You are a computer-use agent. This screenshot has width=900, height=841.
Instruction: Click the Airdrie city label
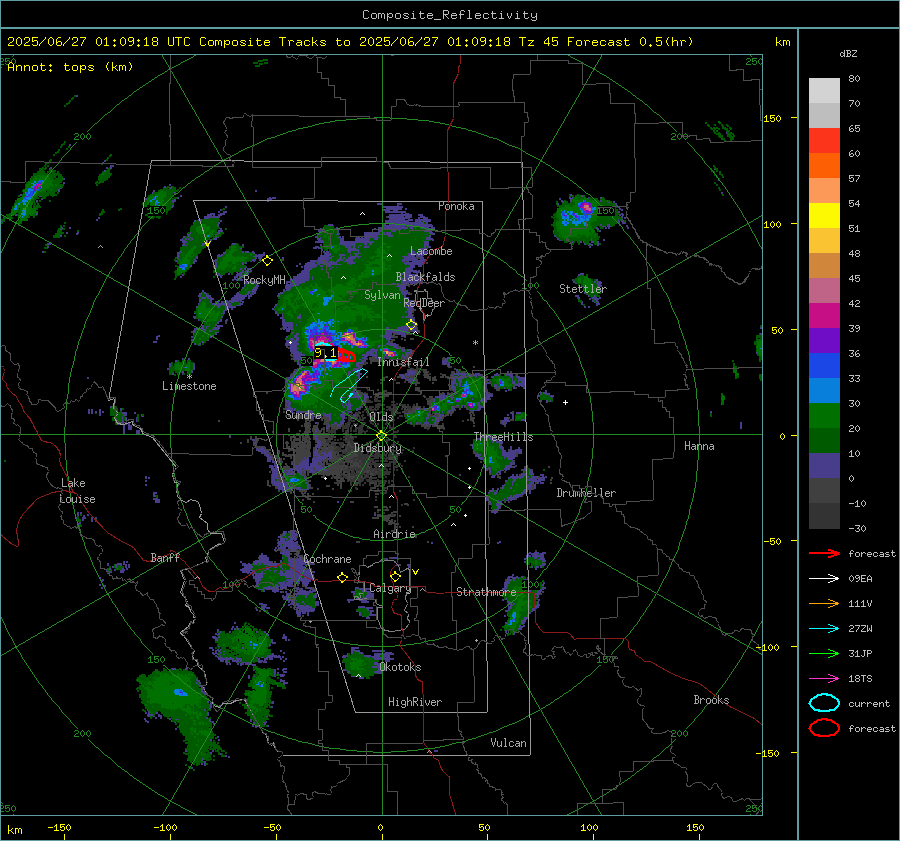pyautogui.click(x=394, y=534)
